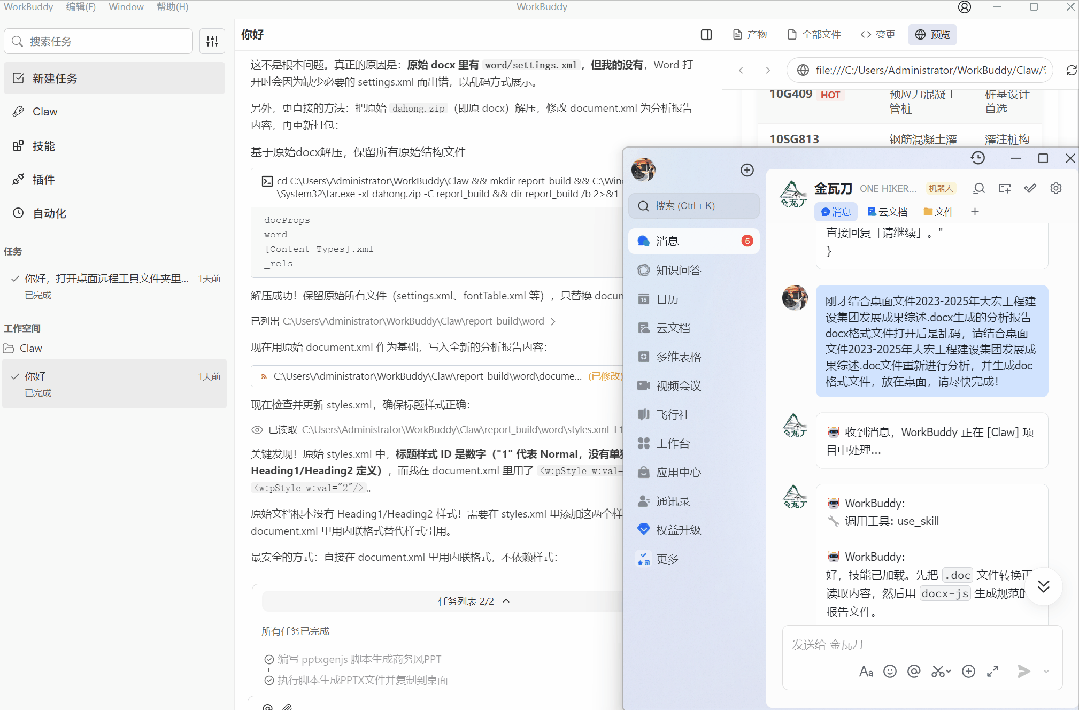
Task: Click the eye icon beside the read styles.xml entry
Action: 257,430
